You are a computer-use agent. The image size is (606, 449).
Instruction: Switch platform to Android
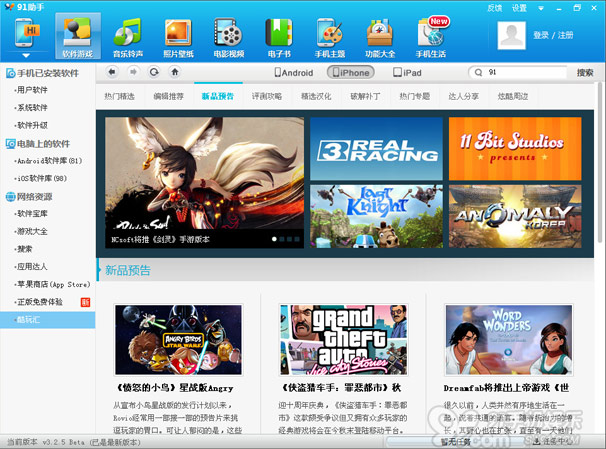[x=295, y=73]
